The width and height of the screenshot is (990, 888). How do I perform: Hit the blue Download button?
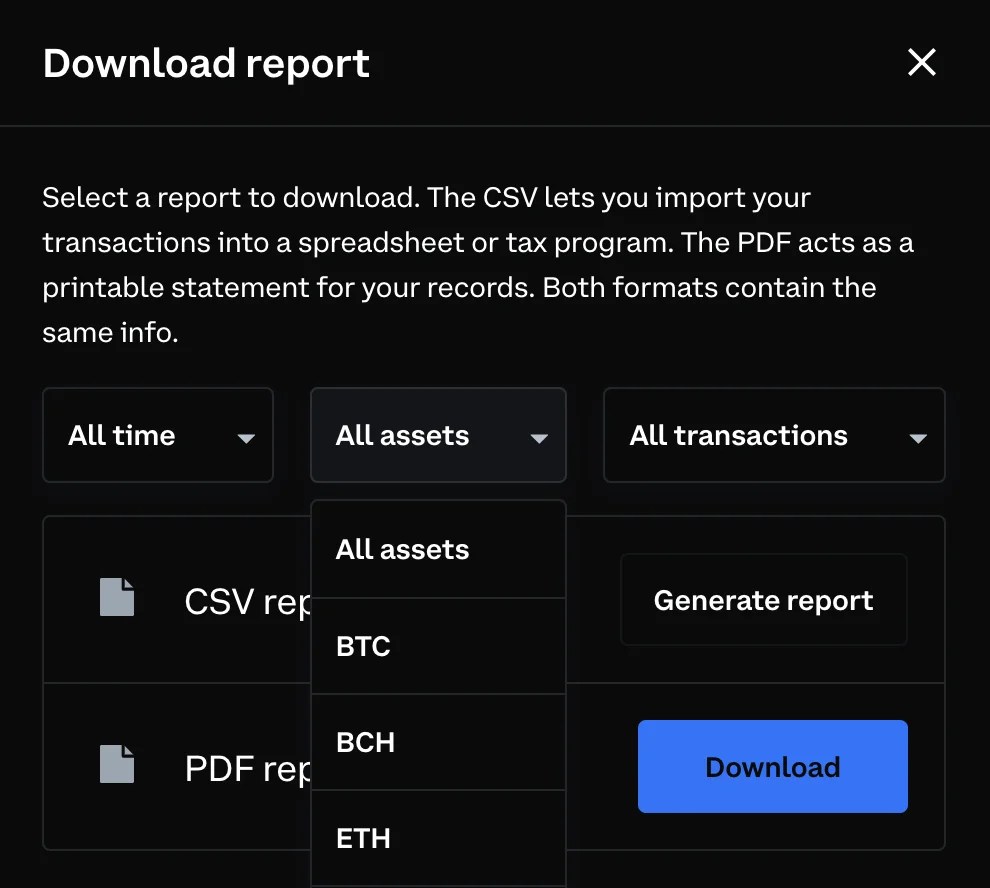tap(772, 766)
